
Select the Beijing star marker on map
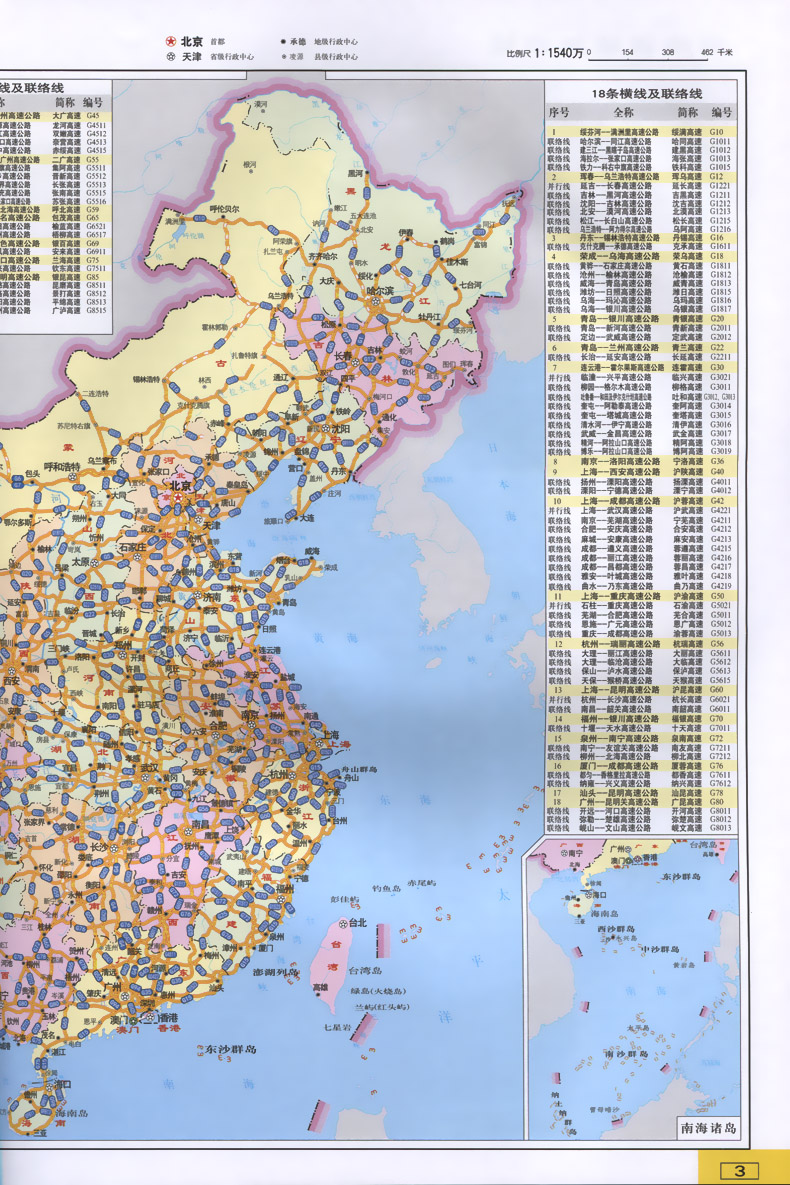click(178, 486)
